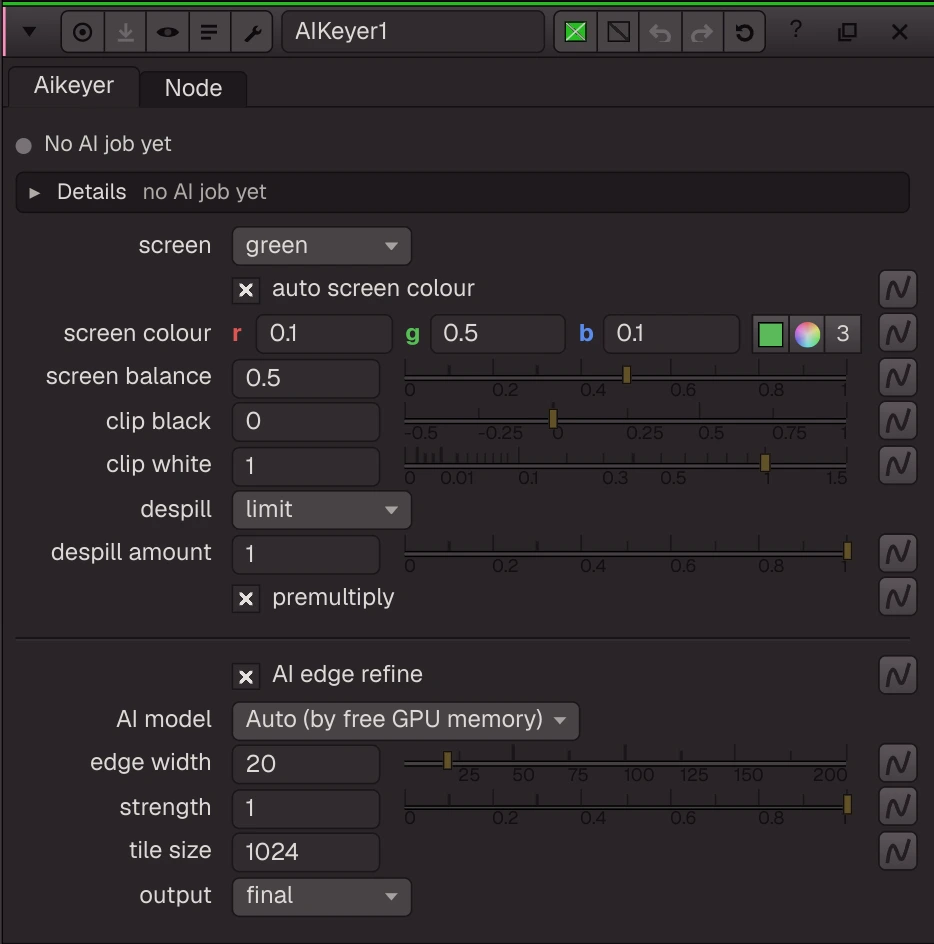Expand the Details disclosure triangle

click(34, 193)
